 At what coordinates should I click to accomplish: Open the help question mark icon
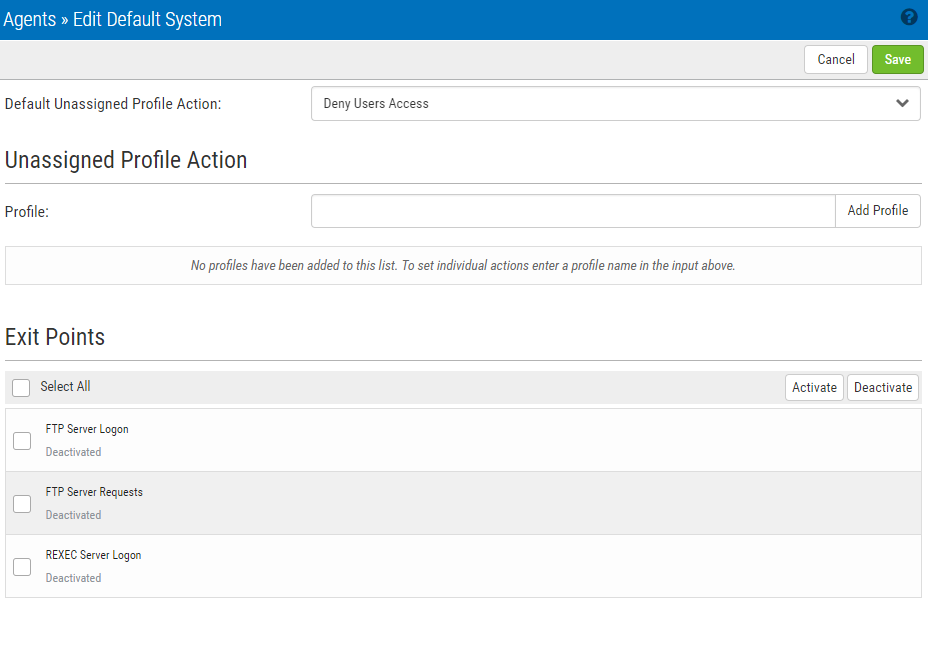point(908,17)
